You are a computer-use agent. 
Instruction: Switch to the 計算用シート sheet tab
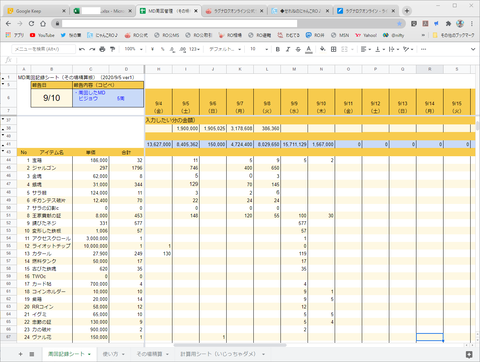(x=222, y=354)
